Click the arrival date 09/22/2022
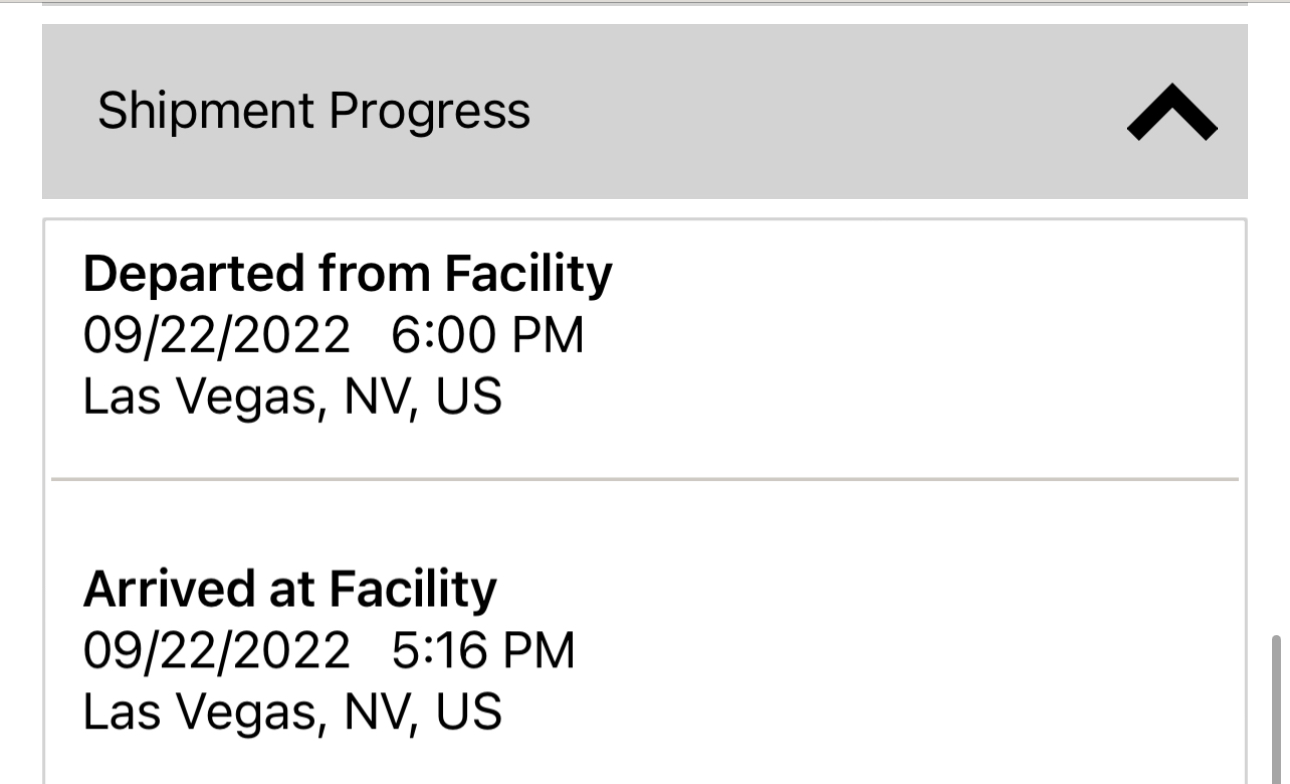This screenshot has width=1290, height=784. point(216,651)
